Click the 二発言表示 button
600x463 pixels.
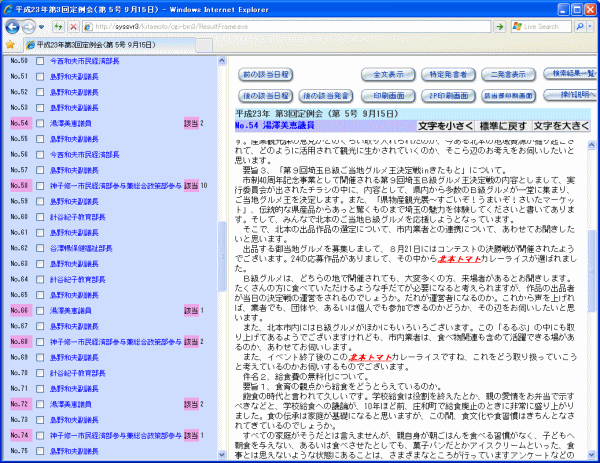[508, 74]
